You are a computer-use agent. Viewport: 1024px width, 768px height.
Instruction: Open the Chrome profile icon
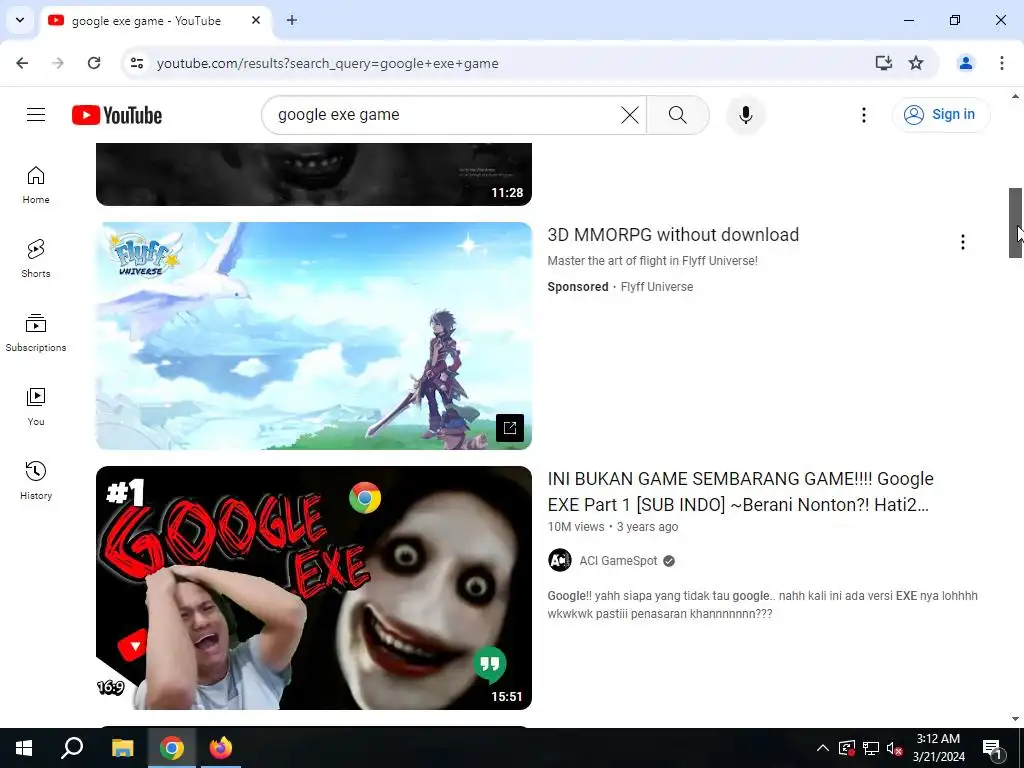(965, 63)
